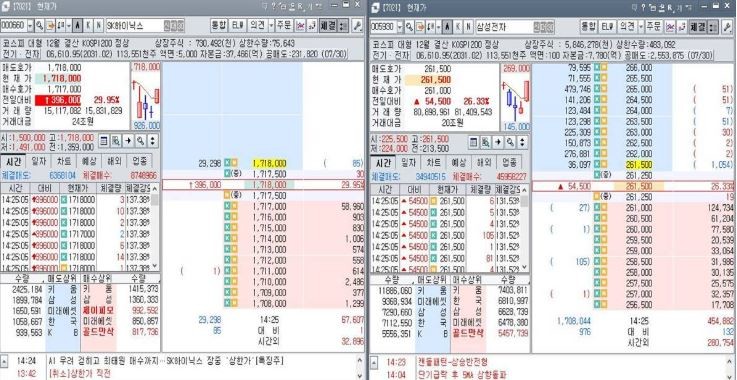
Task: Switch to the 차트 tab in SK하이닉스 window
Action: (64, 161)
